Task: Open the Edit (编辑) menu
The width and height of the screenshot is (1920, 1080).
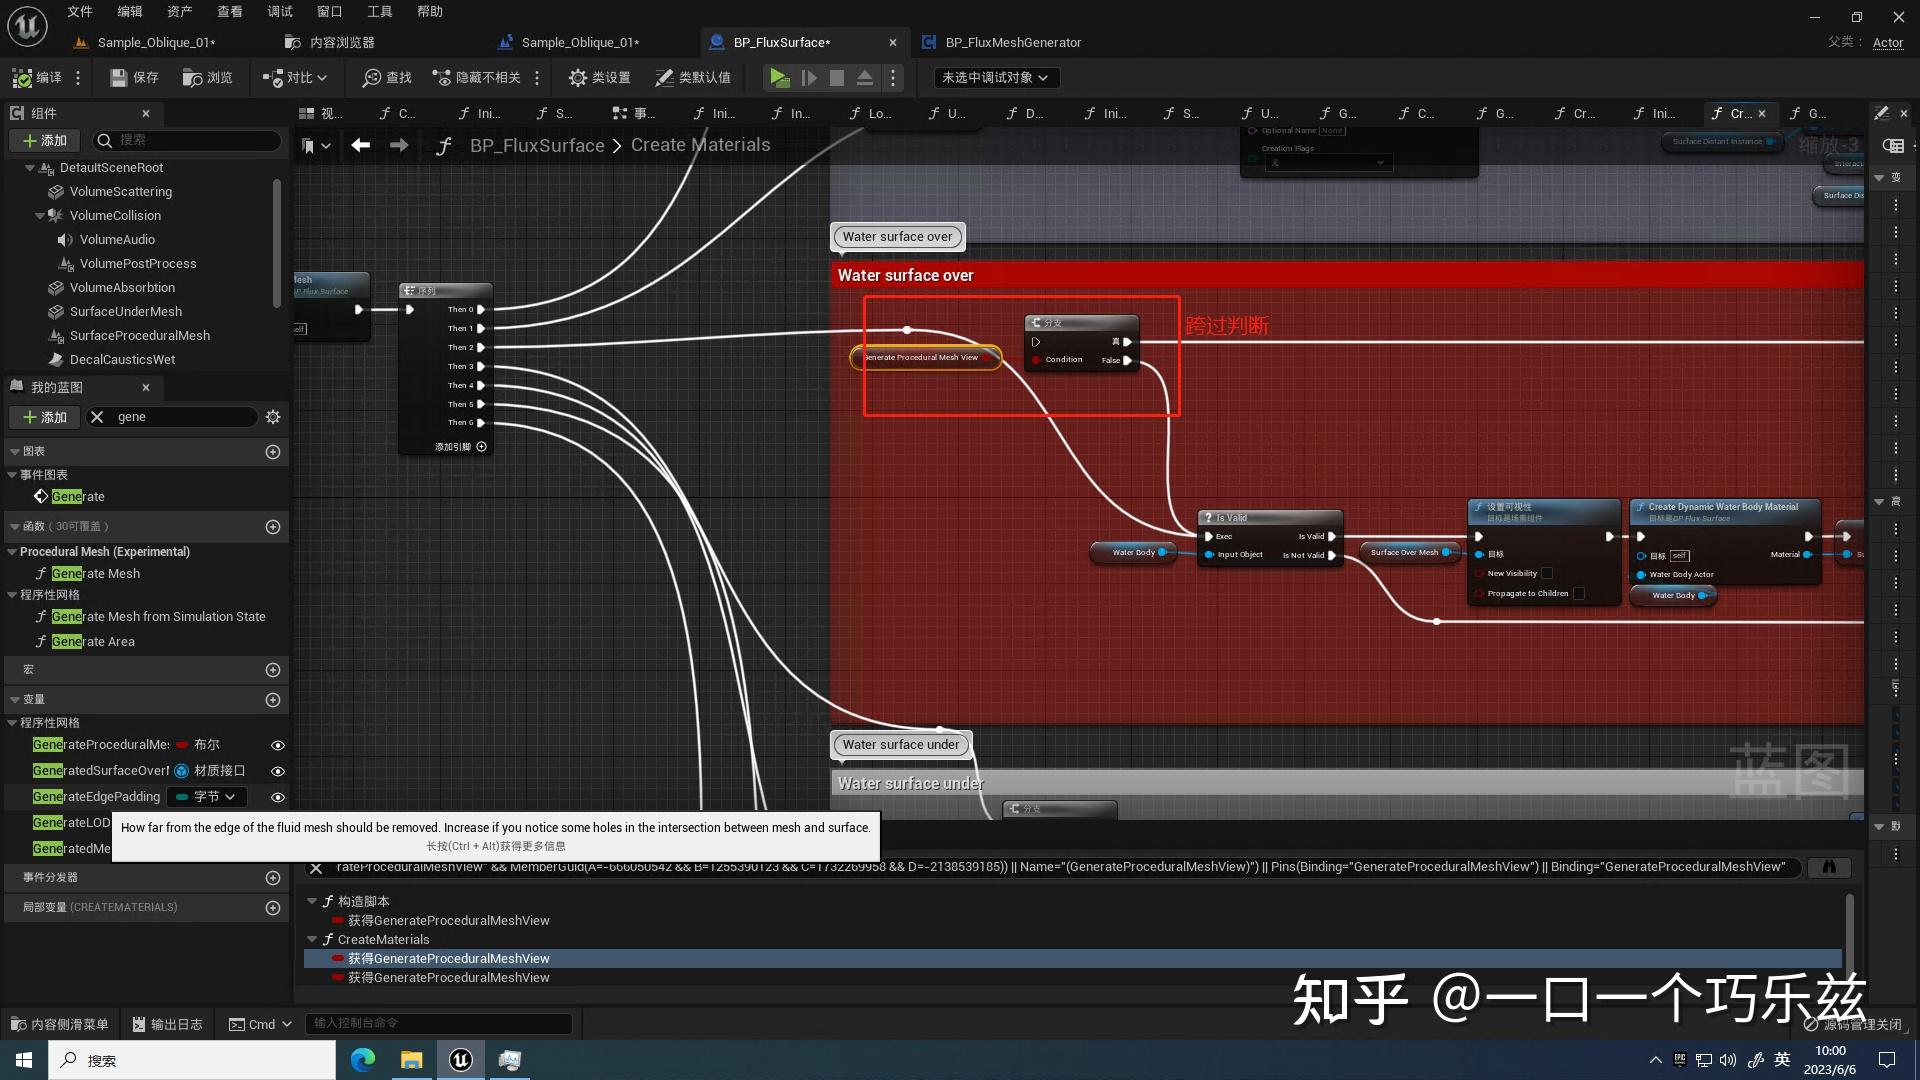Action: pos(130,11)
